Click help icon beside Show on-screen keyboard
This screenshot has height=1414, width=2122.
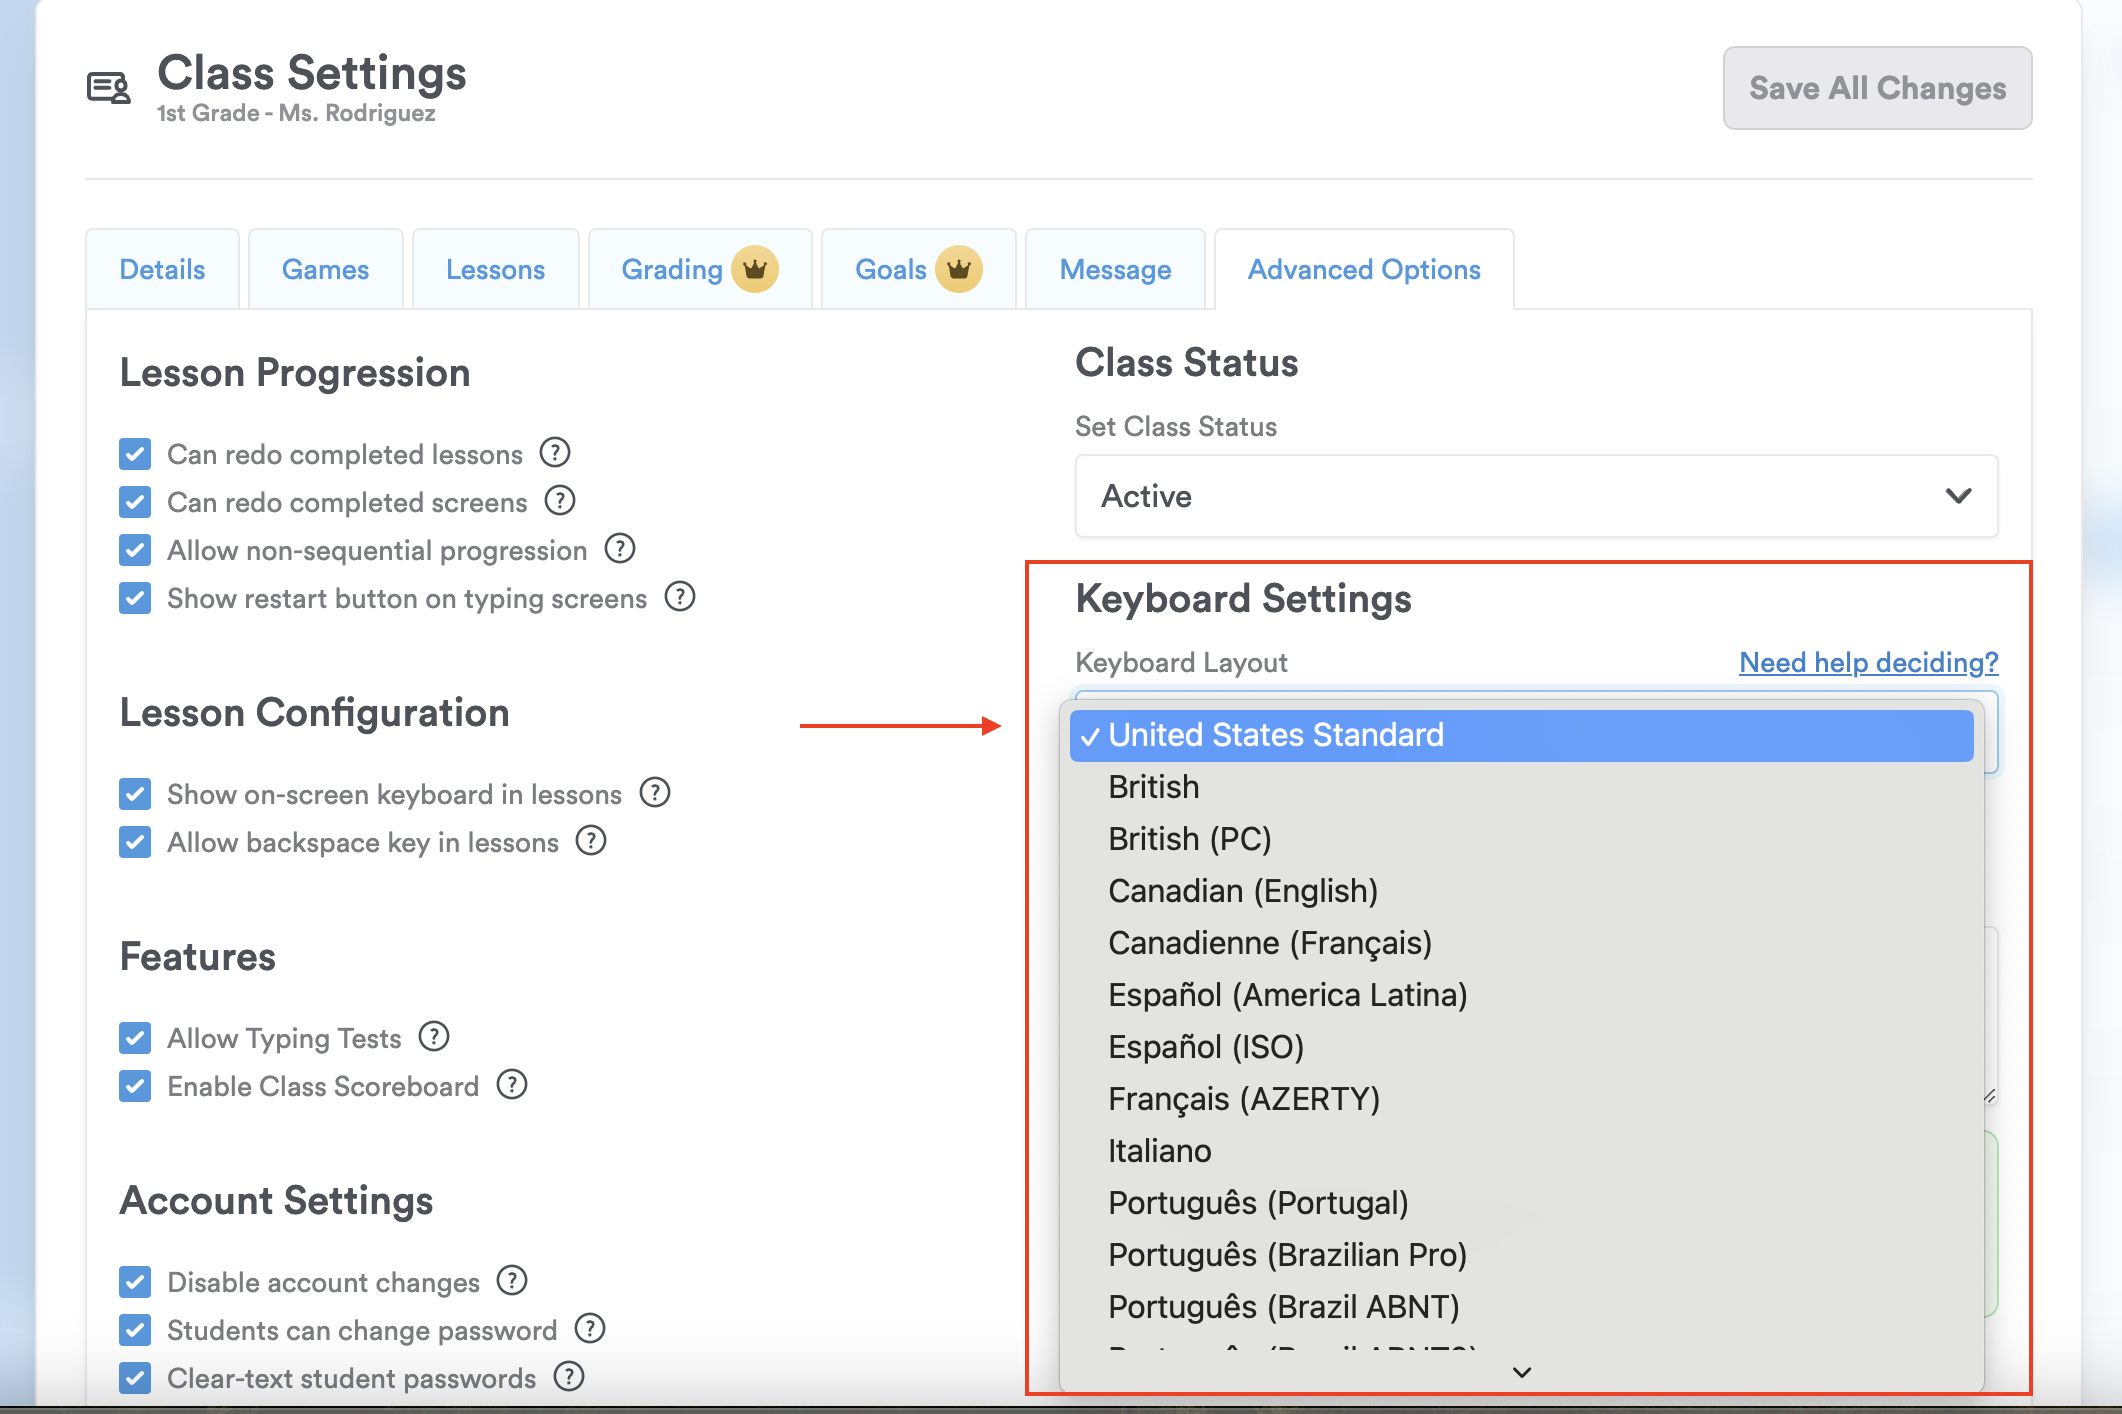pos(655,793)
